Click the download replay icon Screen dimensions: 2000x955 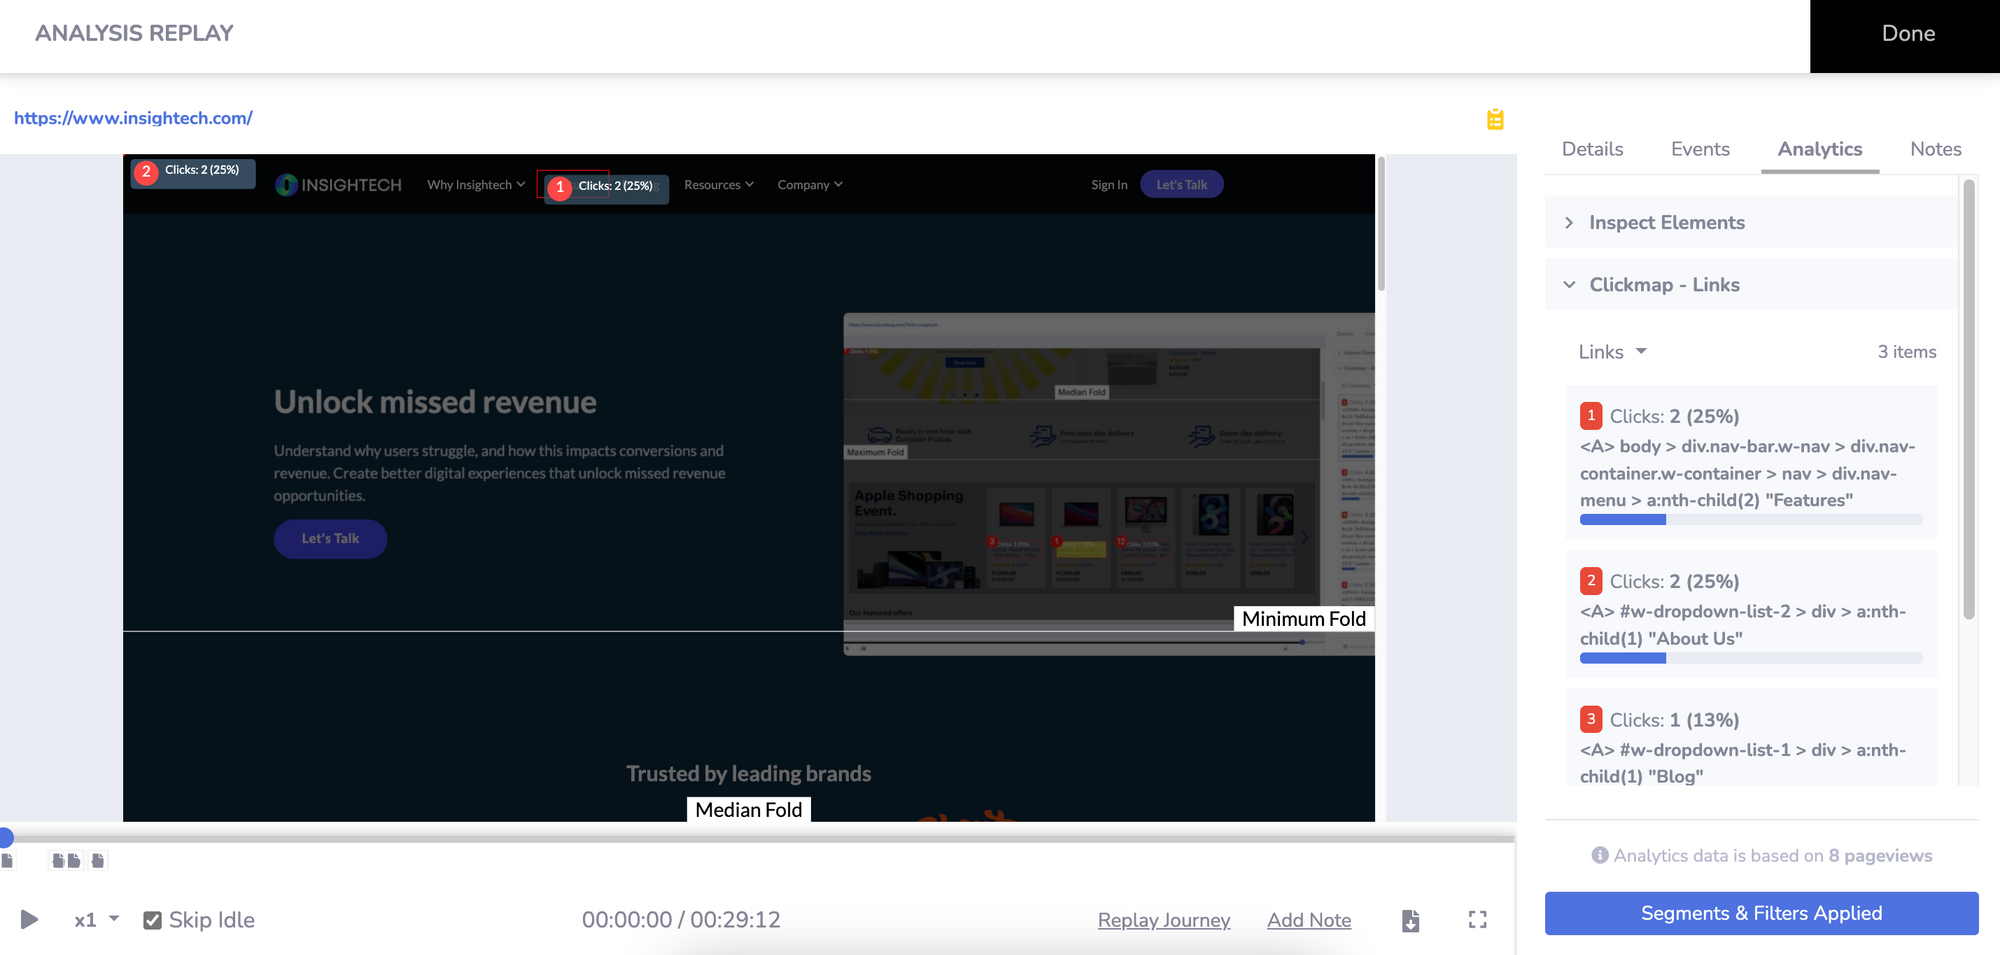[1410, 921]
